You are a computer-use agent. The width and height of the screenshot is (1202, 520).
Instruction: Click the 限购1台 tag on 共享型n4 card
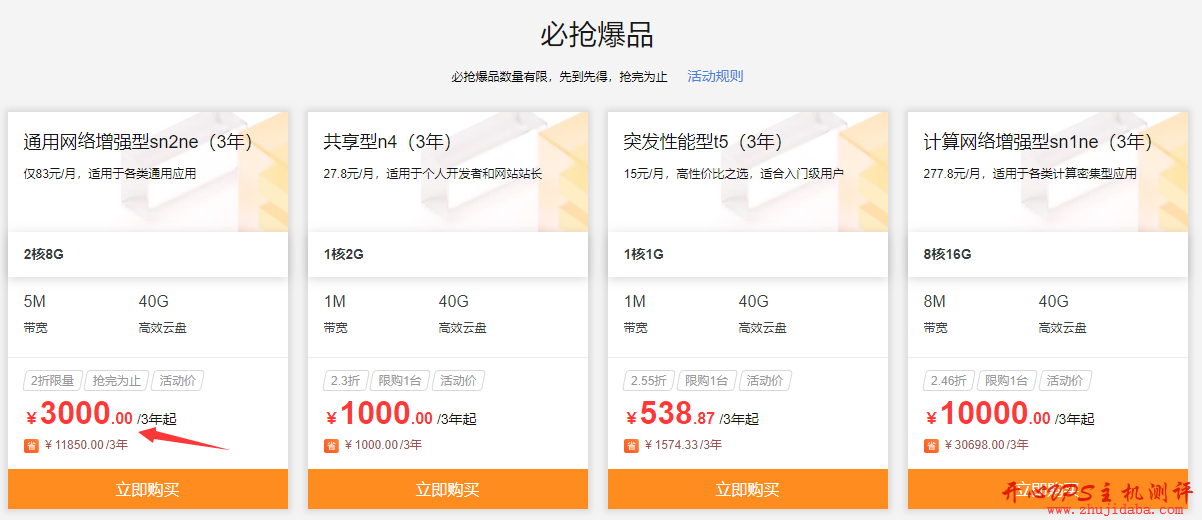pos(400,381)
